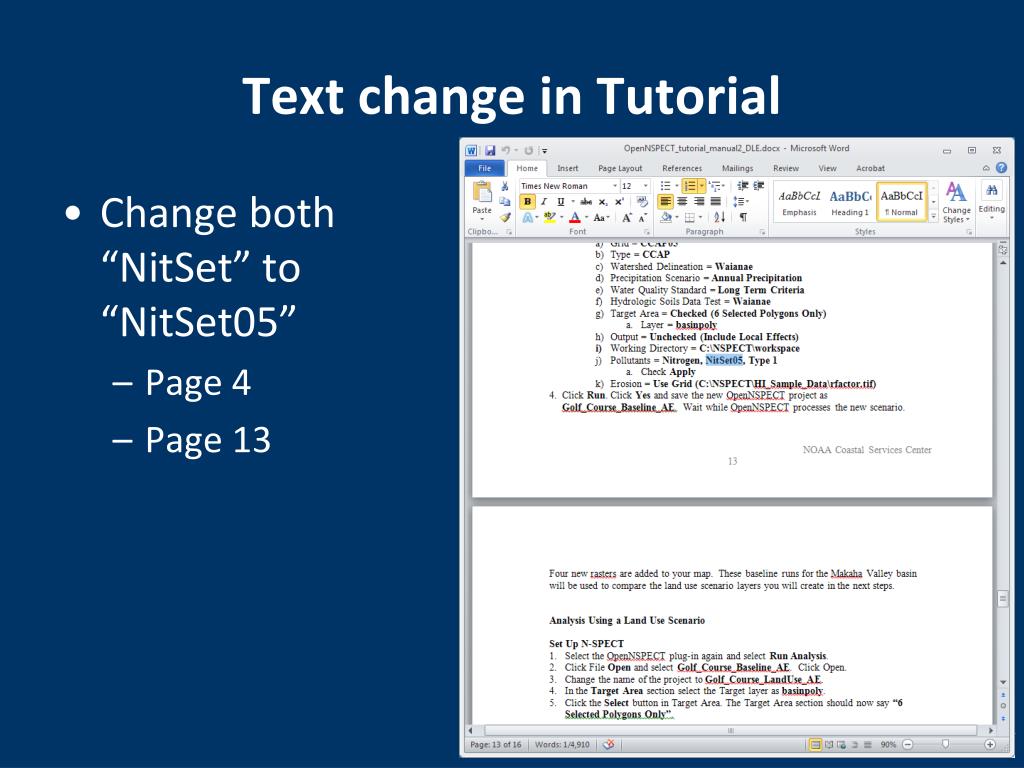The height and width of the screenshot is (768, 1024).
Task: Click the Change Styles icon
Action: coord(956,201)
